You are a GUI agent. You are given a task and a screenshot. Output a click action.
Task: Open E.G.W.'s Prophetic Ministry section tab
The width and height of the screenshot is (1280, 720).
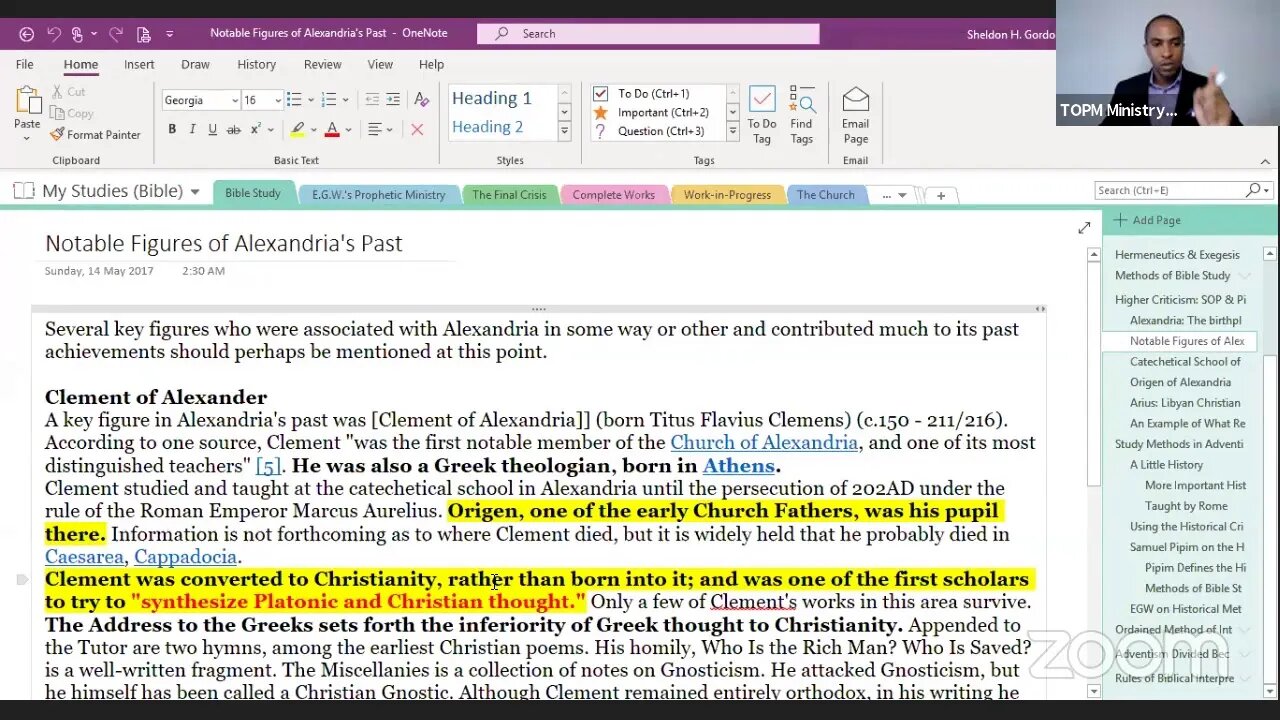pyautogui.click(x=378, y=195)
